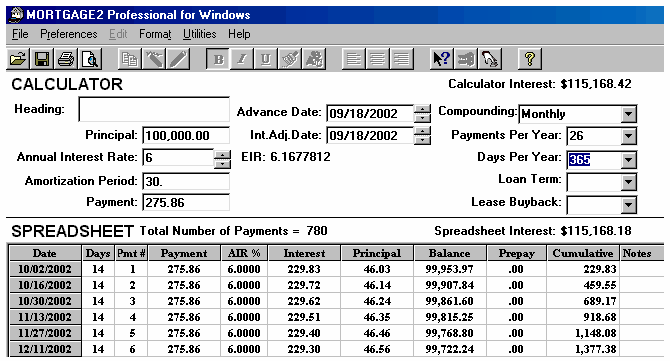This screenshot has width=670, height=361.
Task: Click the yellow question mark help icon
Action: click(x=530, y=59)
